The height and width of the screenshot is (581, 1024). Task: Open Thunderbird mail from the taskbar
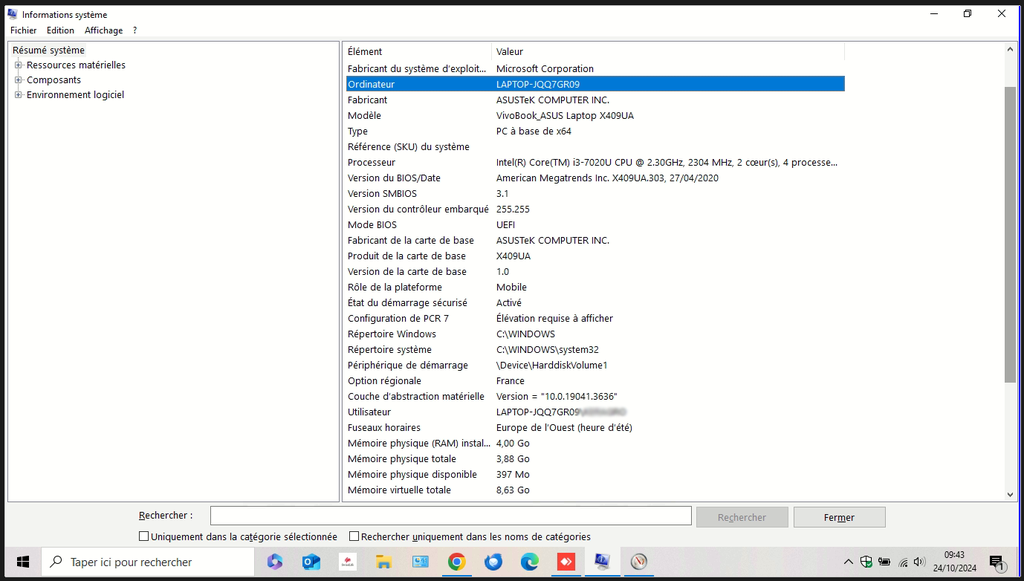click(493, 561)
